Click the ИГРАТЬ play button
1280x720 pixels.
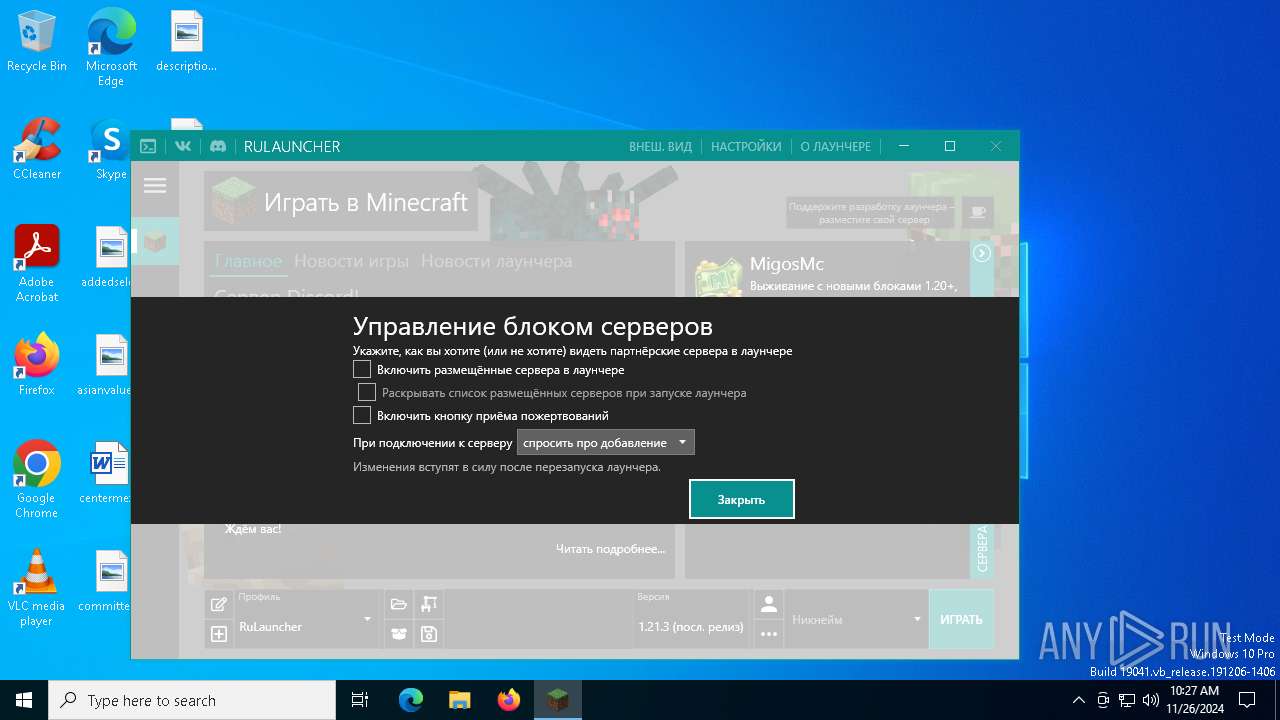[961, 619]
